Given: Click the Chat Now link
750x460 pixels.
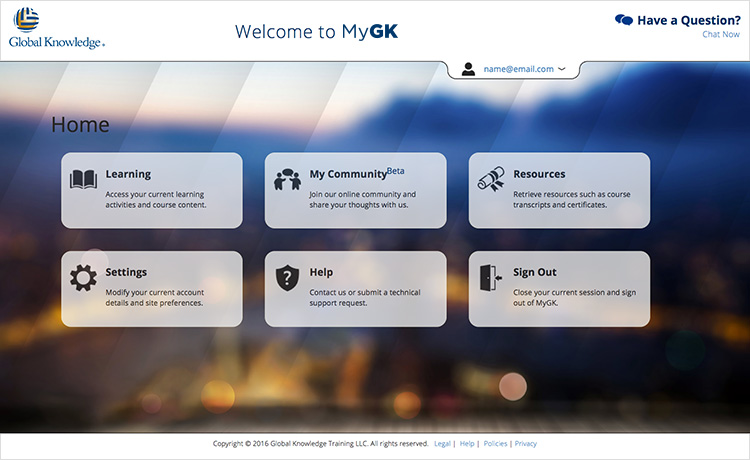Looking at the screenshot, I should (x=720, y=34).
